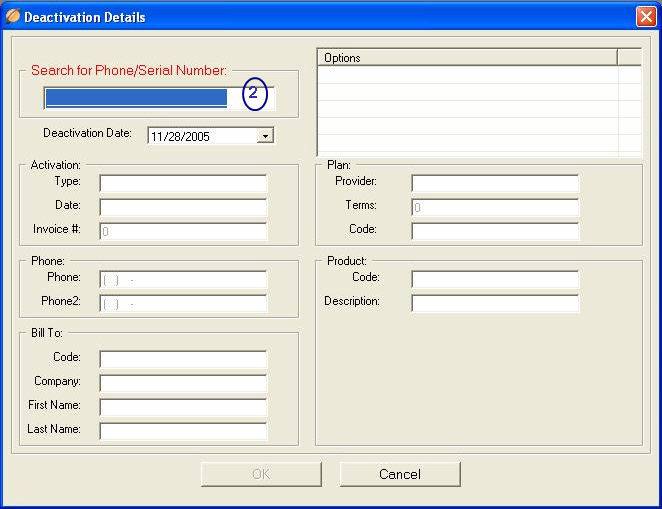Focus the Product Code field
Screen dimensions: 662x509
495,279
